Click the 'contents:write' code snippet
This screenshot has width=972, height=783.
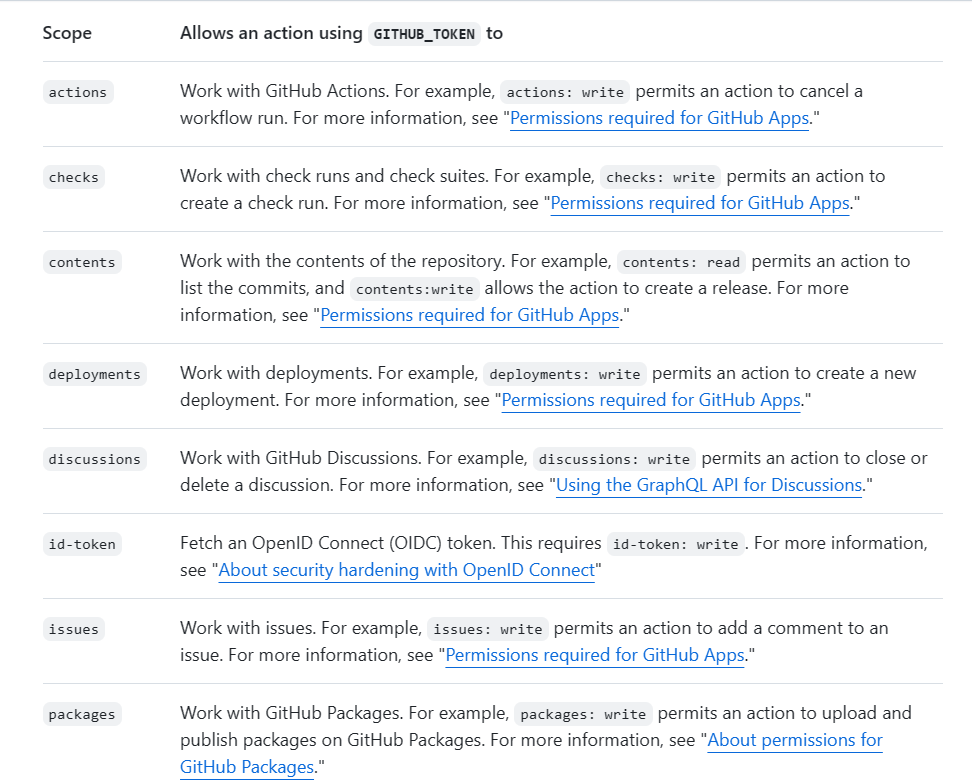pyautogui.click(x=415, y=289)
